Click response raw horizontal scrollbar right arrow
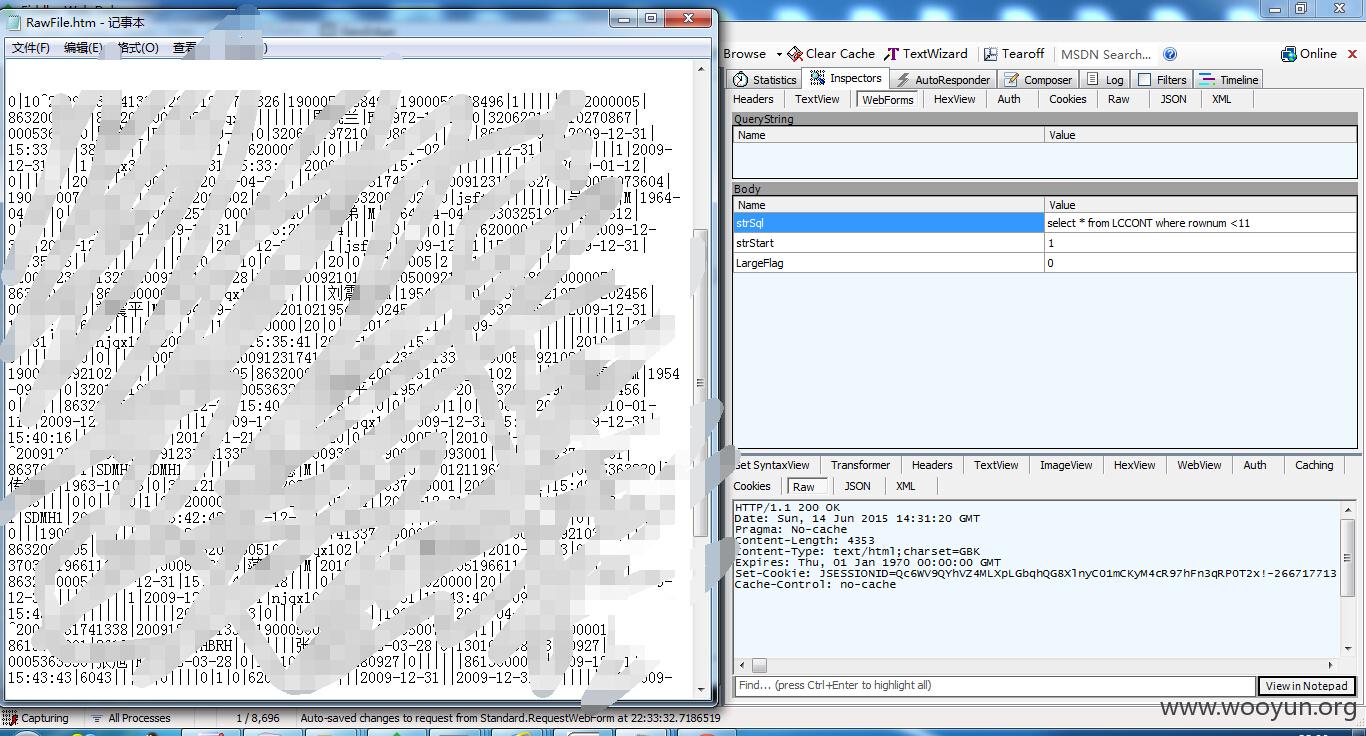1366x736 pixels. (x=1330, y=665)
